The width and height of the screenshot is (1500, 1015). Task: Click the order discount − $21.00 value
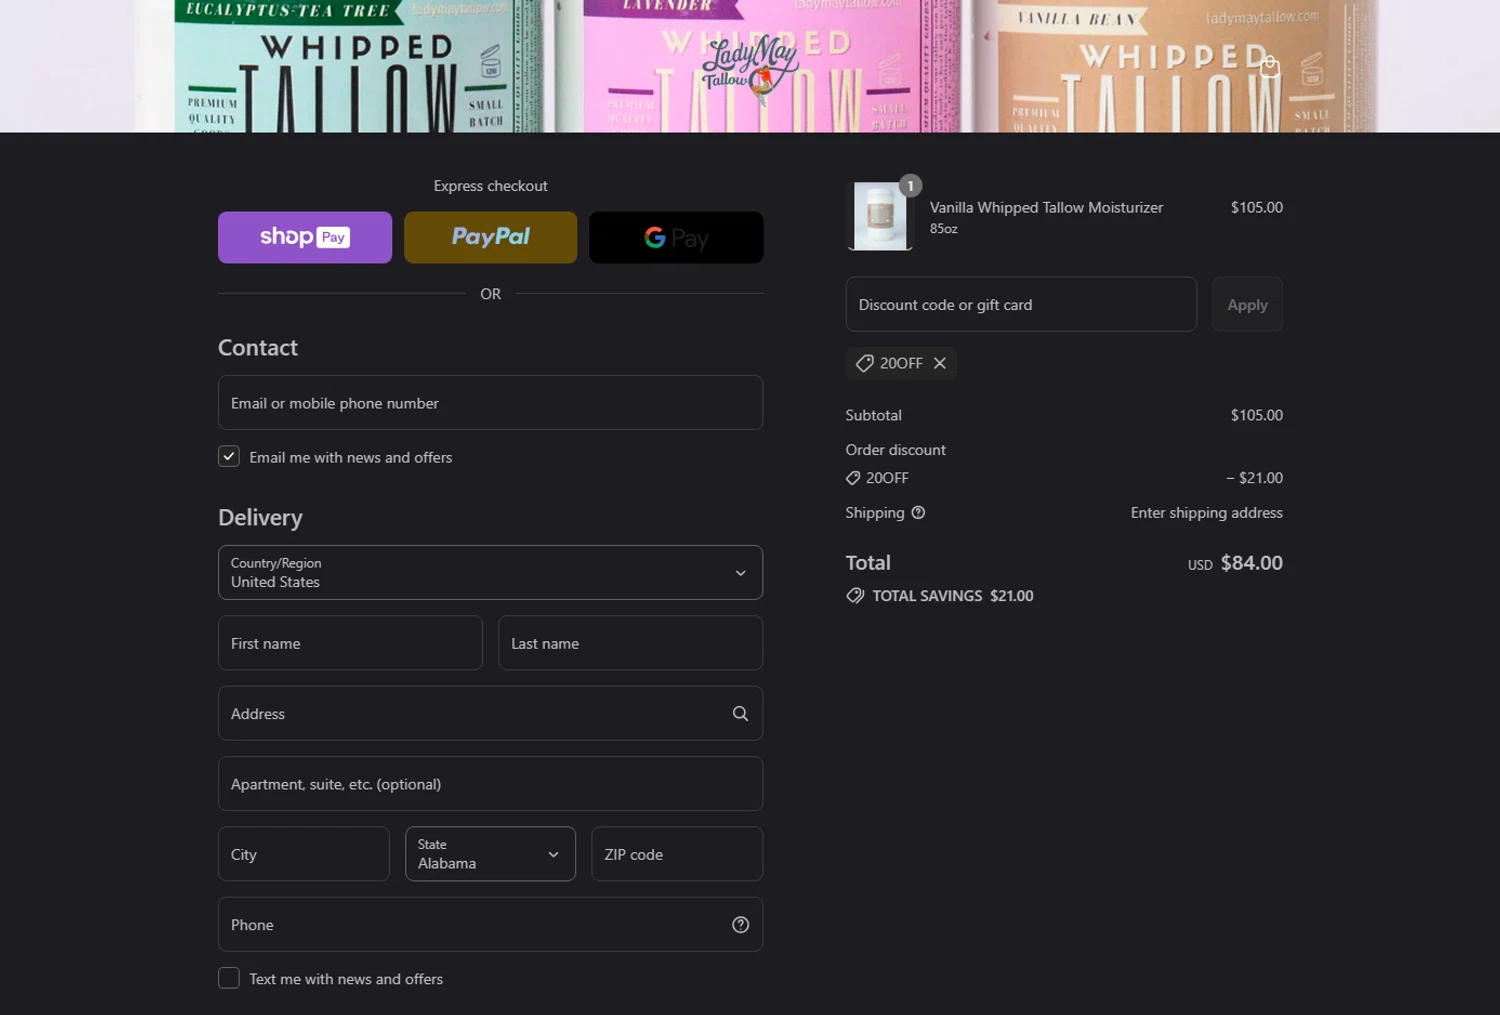click(1255, 478)
